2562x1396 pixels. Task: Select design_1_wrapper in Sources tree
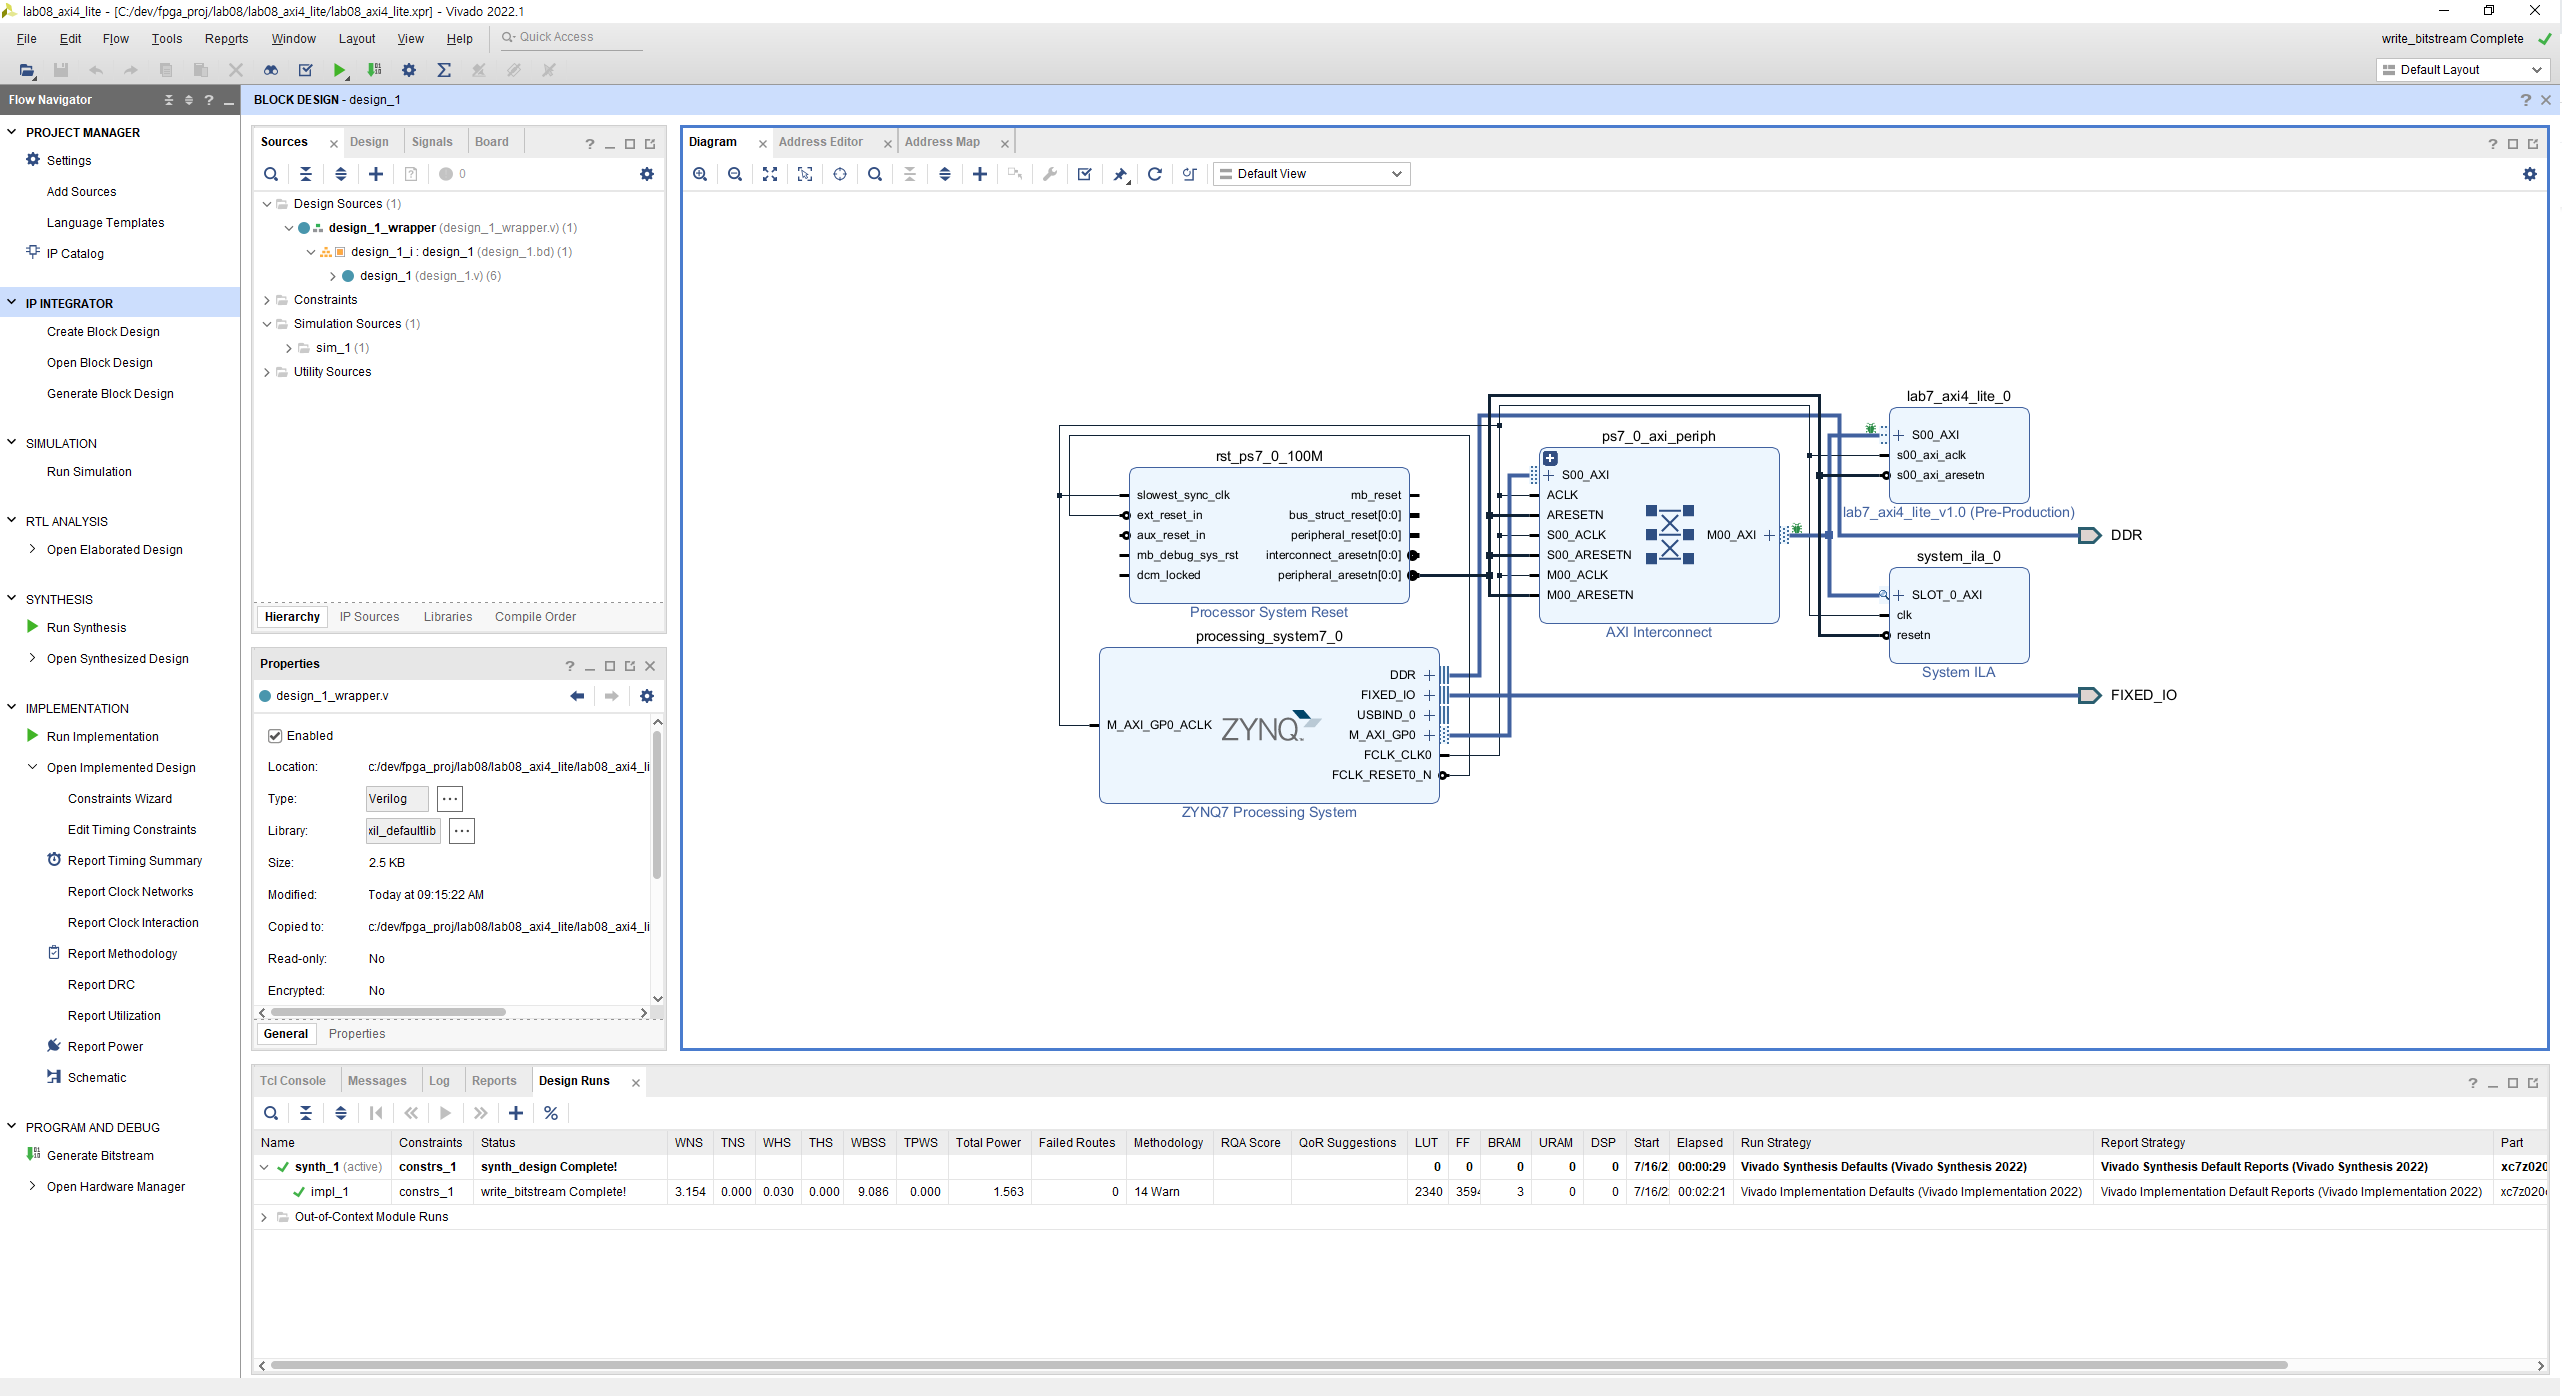pos(382,228)
